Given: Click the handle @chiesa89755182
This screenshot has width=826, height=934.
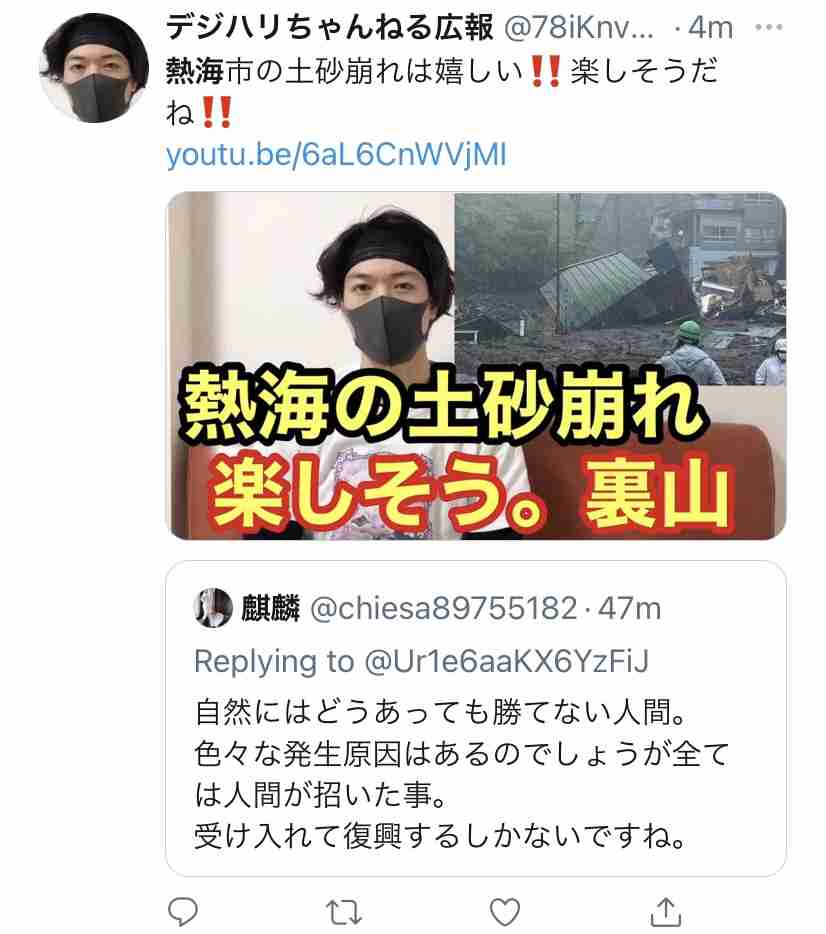Looking at the screenshot, I should point(444,608).
